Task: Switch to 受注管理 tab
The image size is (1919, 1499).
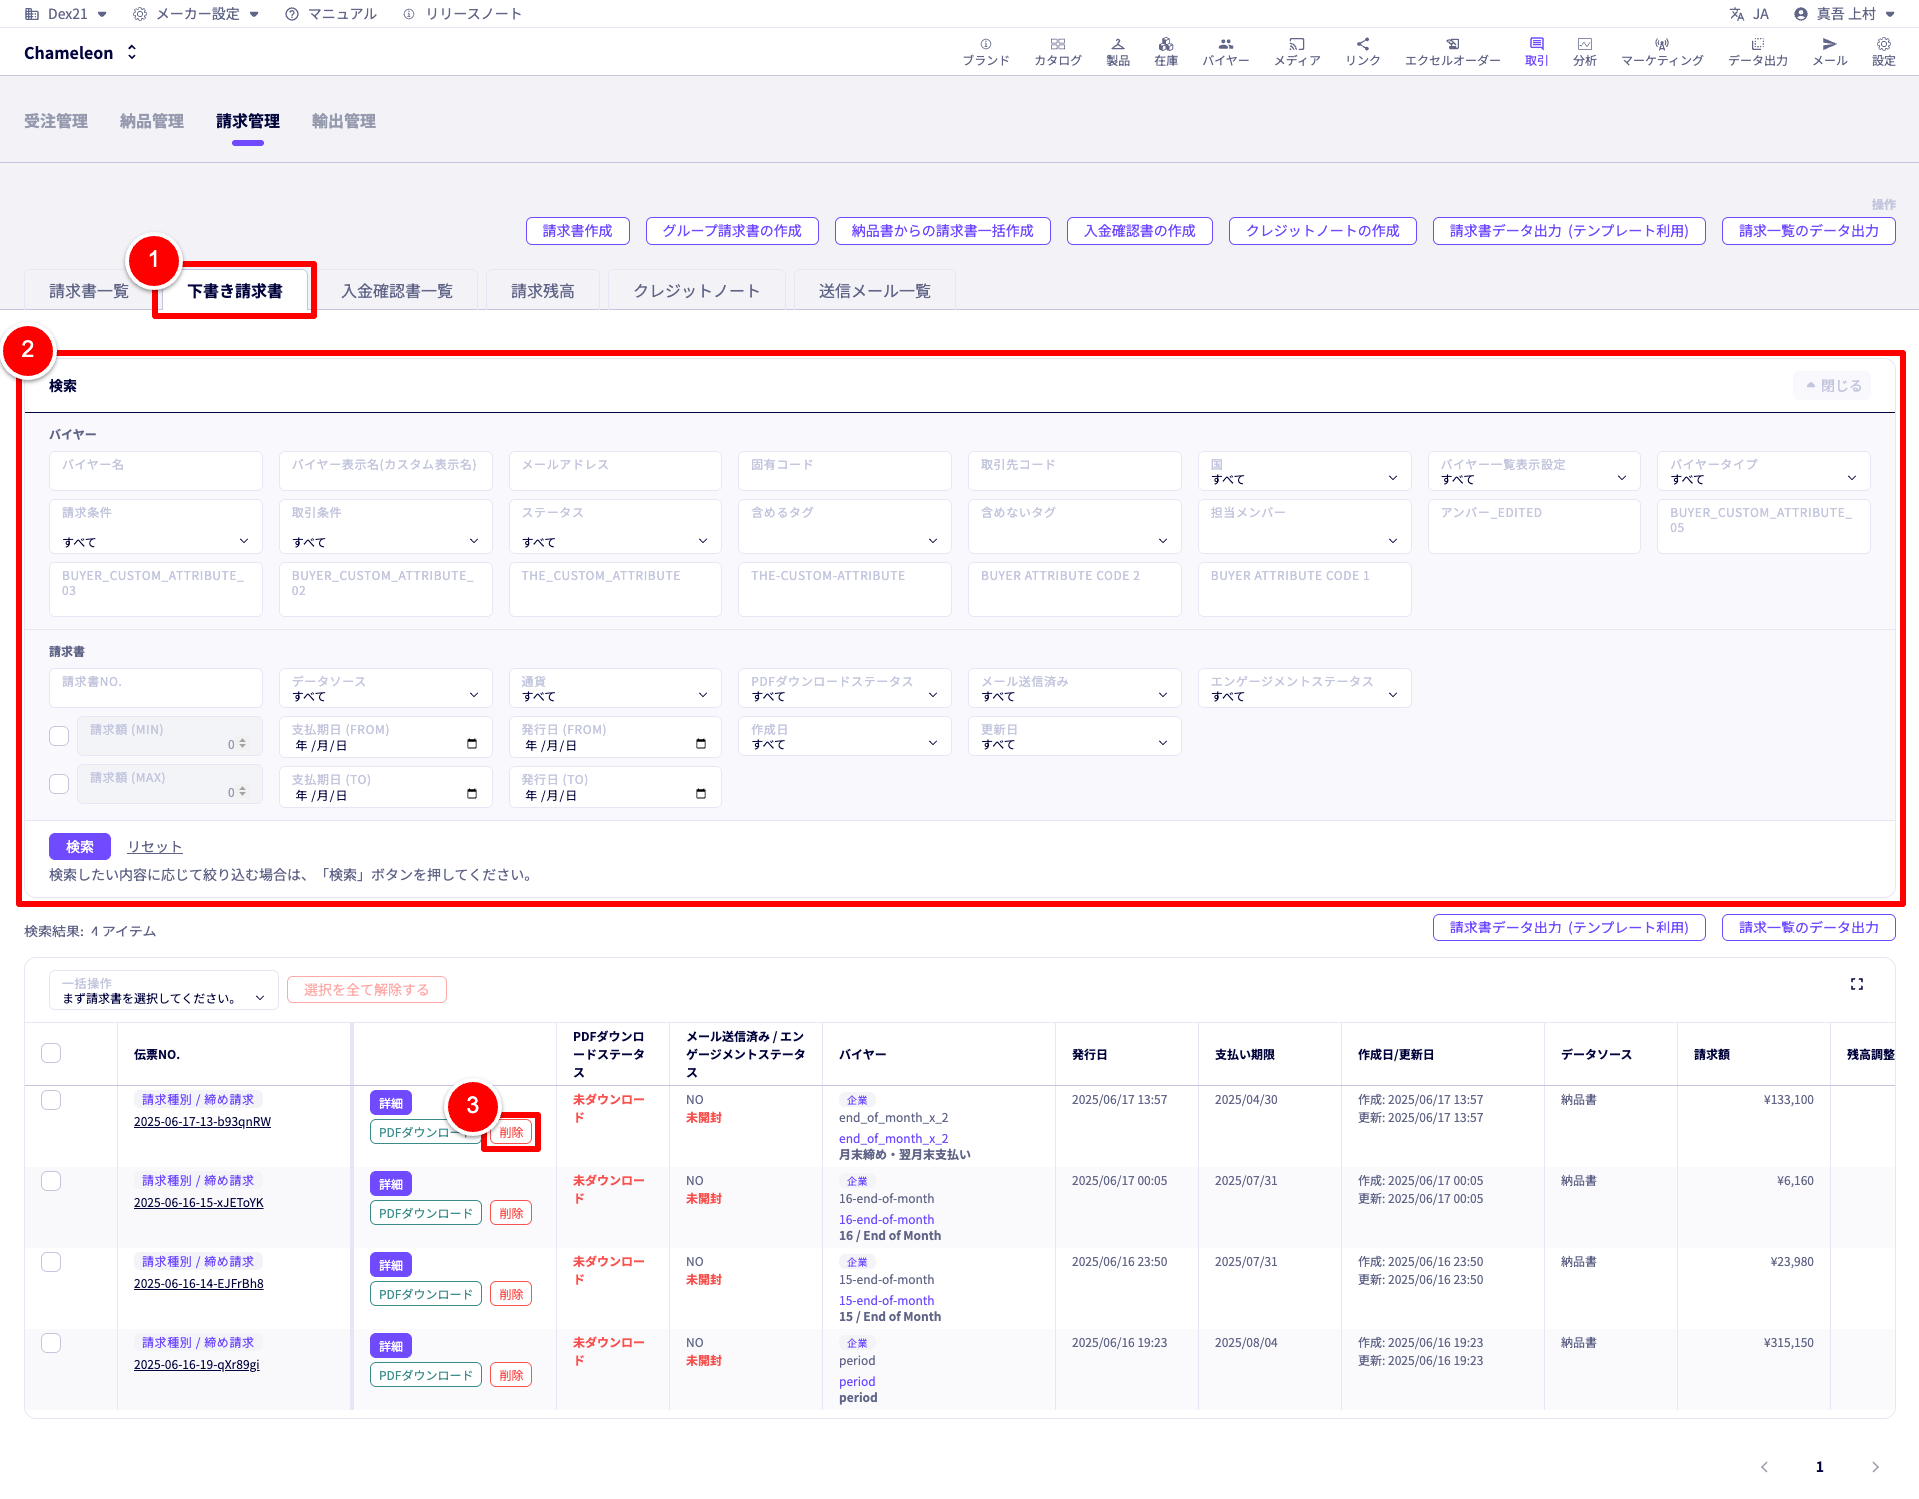Action: point(56,121)
